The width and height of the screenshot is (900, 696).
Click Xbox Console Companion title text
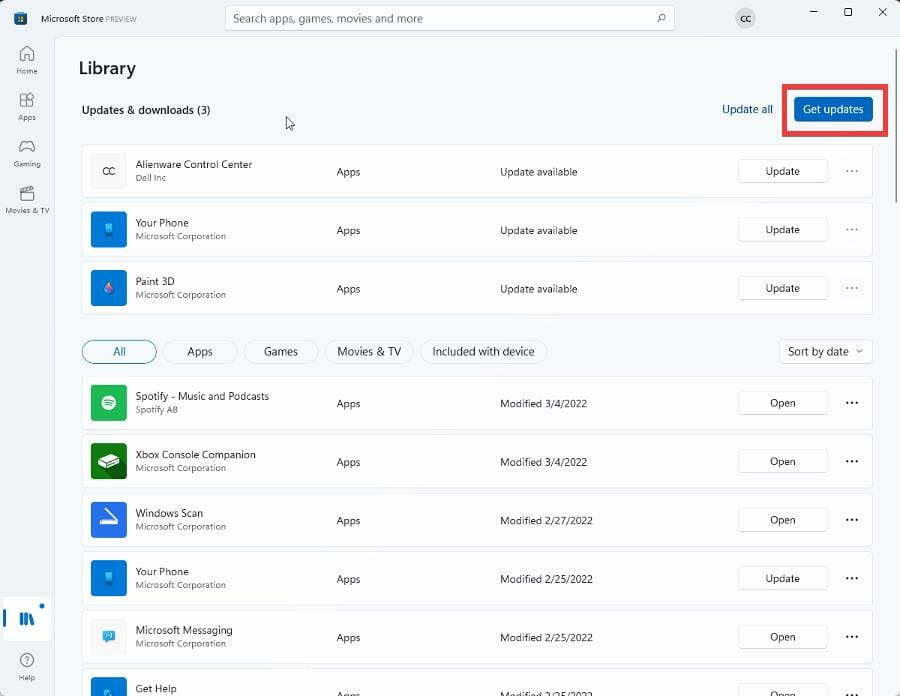click(x=195, y=454)
